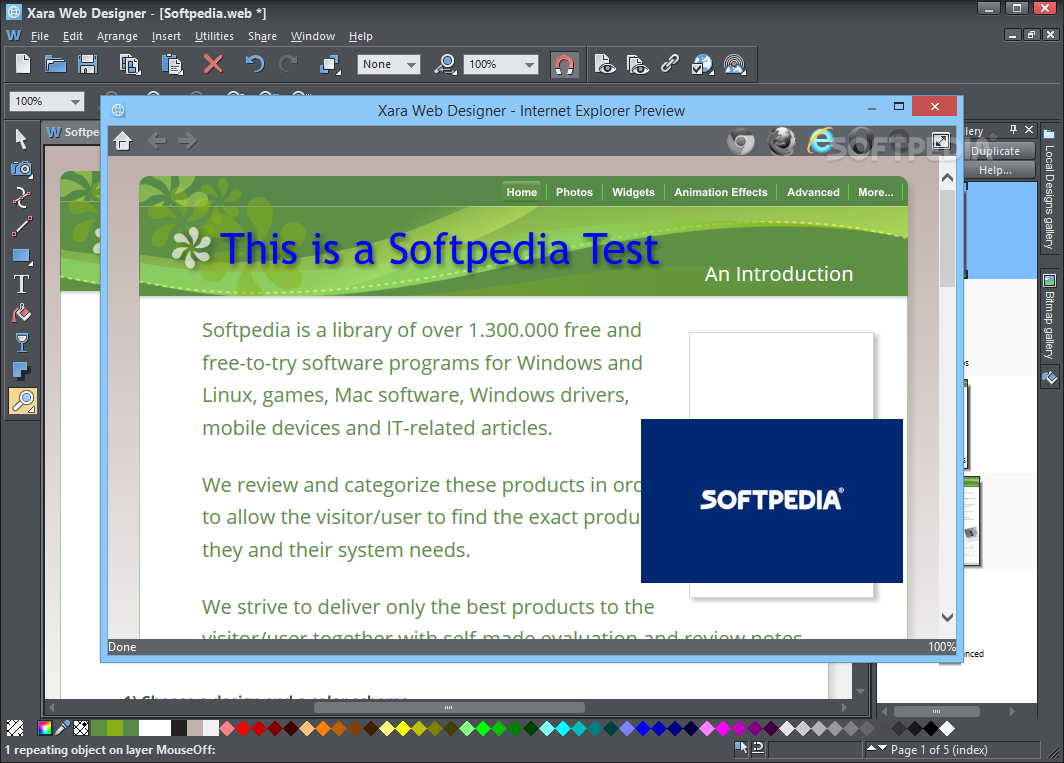Click the globe with checkmark export icon
Image resolution: width=1064 pixels, height=763 pixels.
(702, 64)
